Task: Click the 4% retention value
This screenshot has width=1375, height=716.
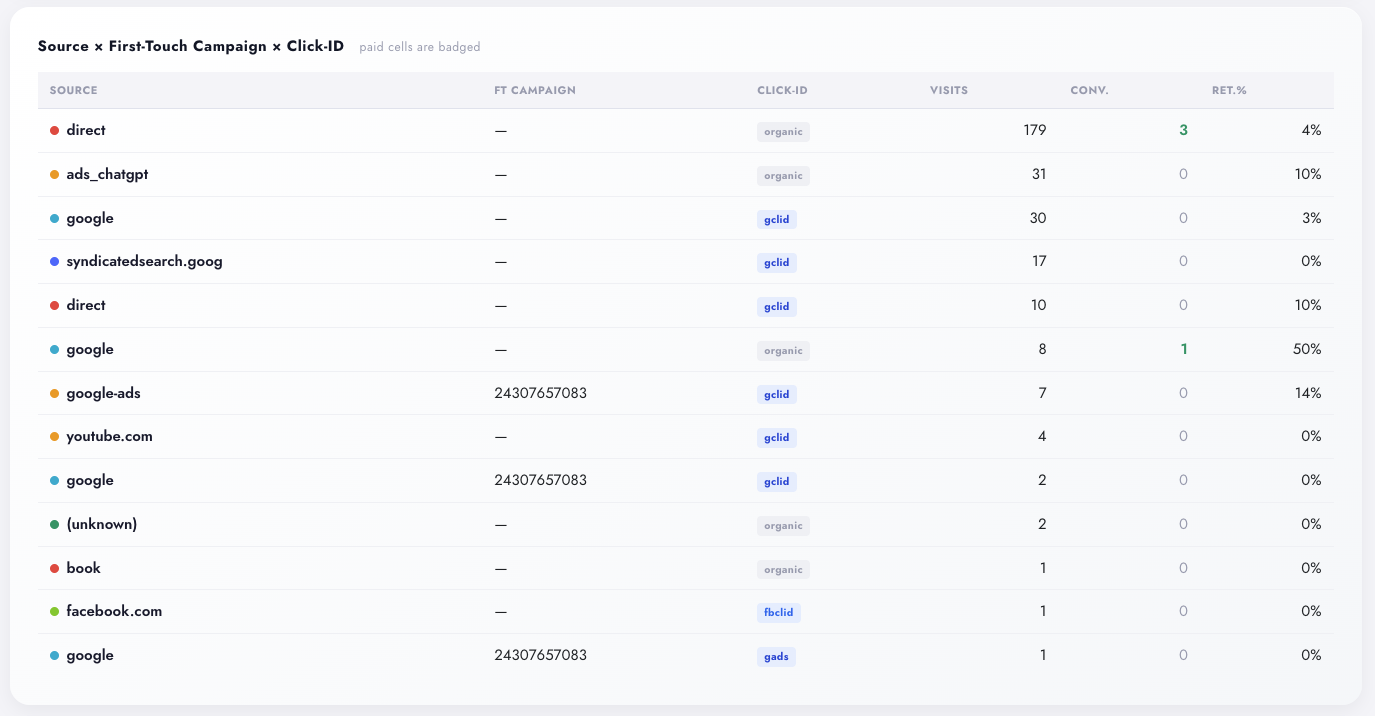Action: pyautogui.click(x=1311, y=130)
